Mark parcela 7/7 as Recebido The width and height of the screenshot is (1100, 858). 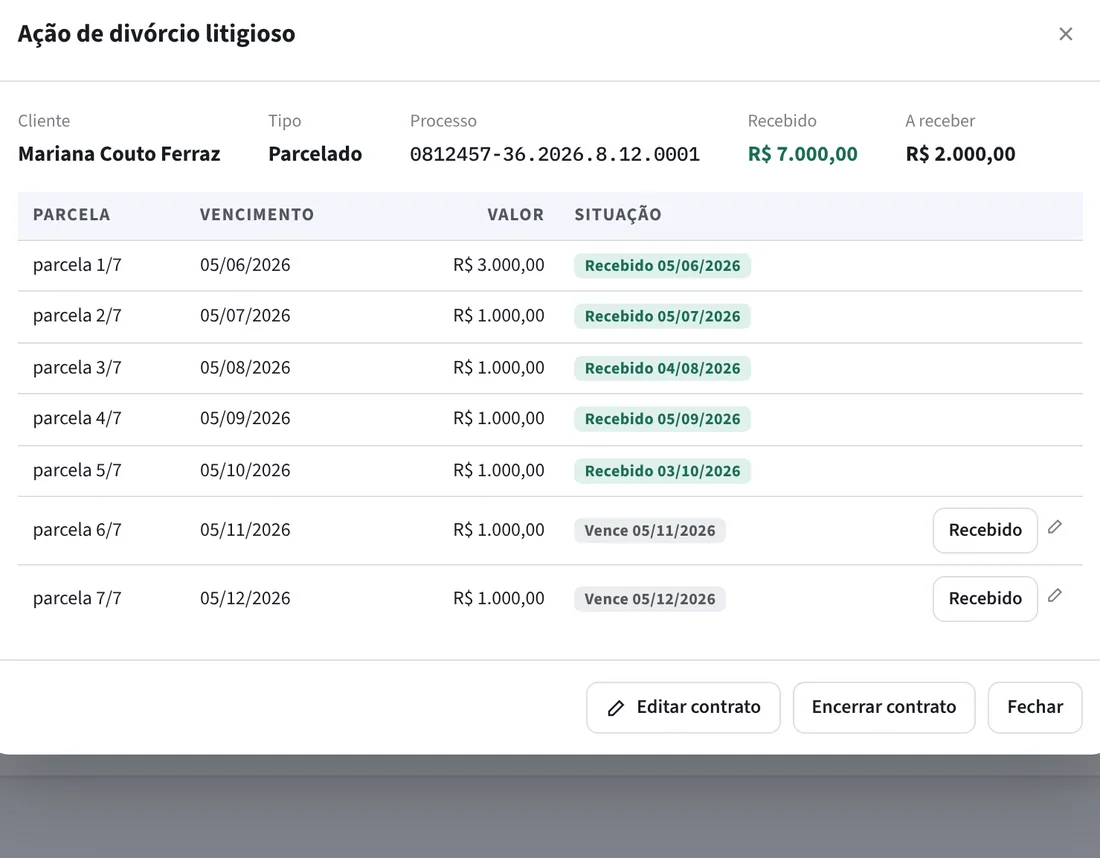coord(985,598)
